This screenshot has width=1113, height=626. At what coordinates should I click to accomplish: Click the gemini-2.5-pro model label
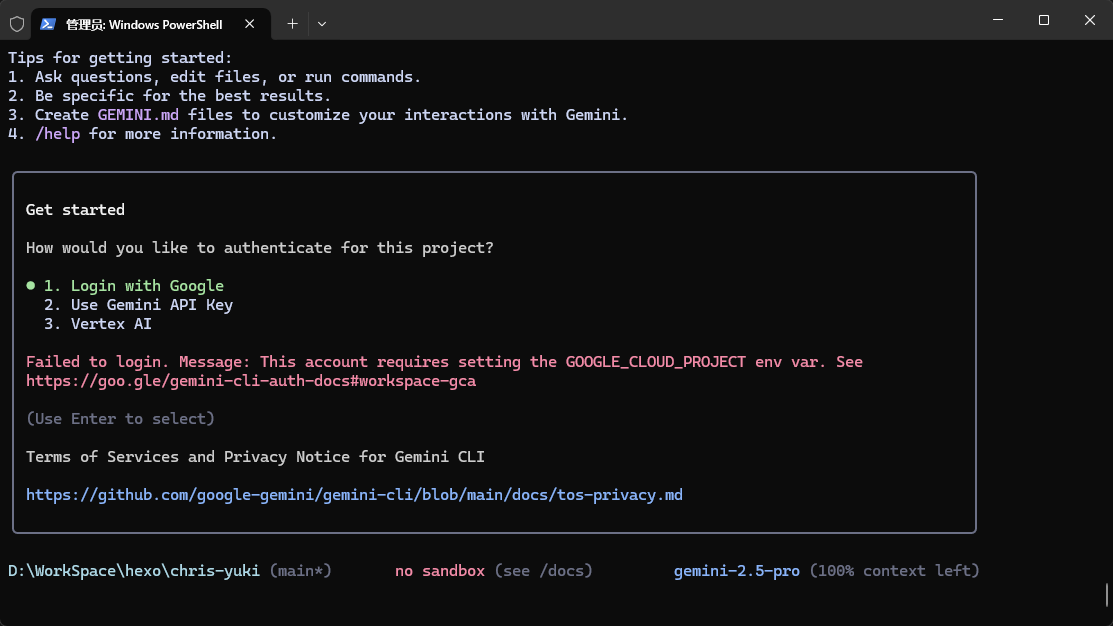pos(736,570)
